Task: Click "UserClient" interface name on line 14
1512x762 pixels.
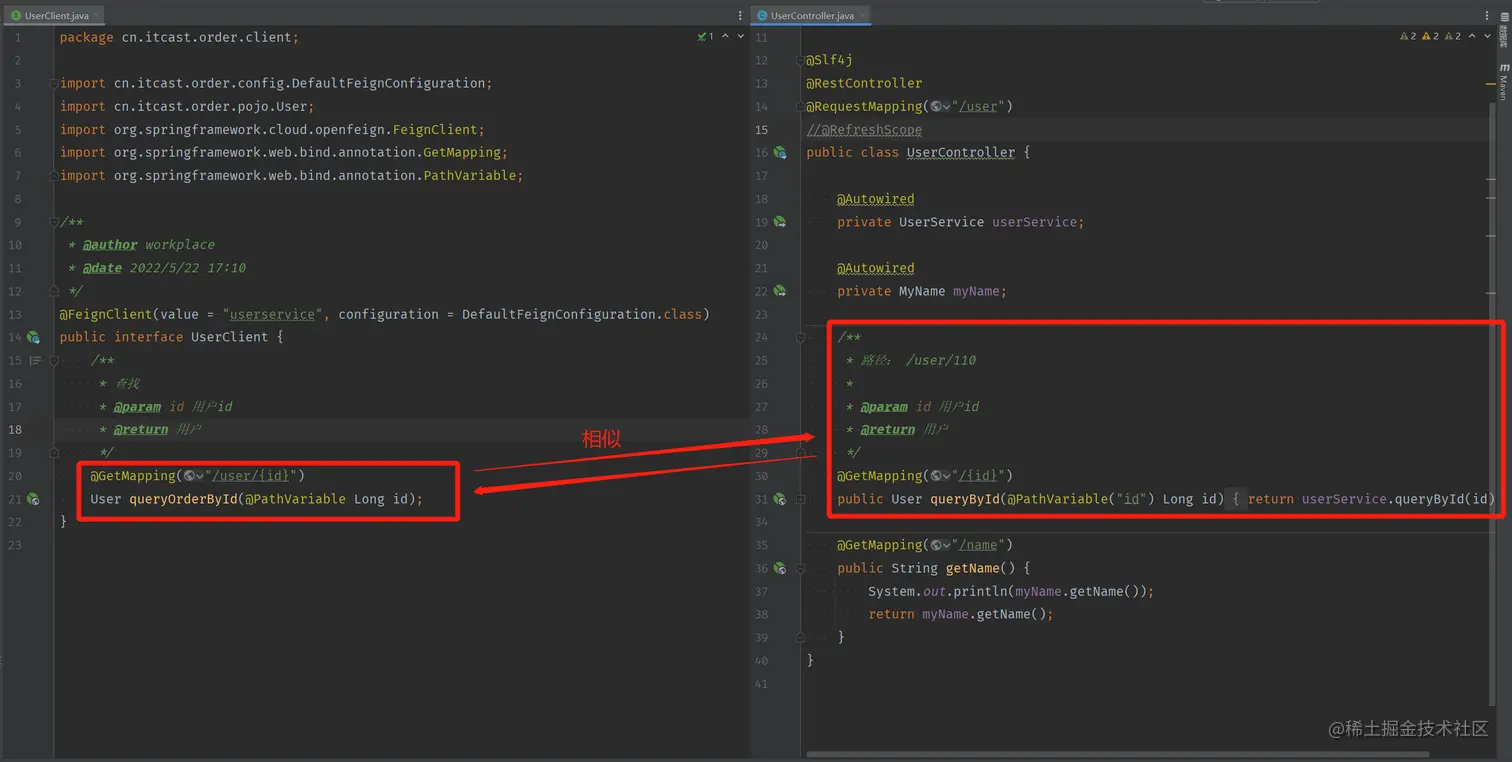Action: click(x=229, y=337)
